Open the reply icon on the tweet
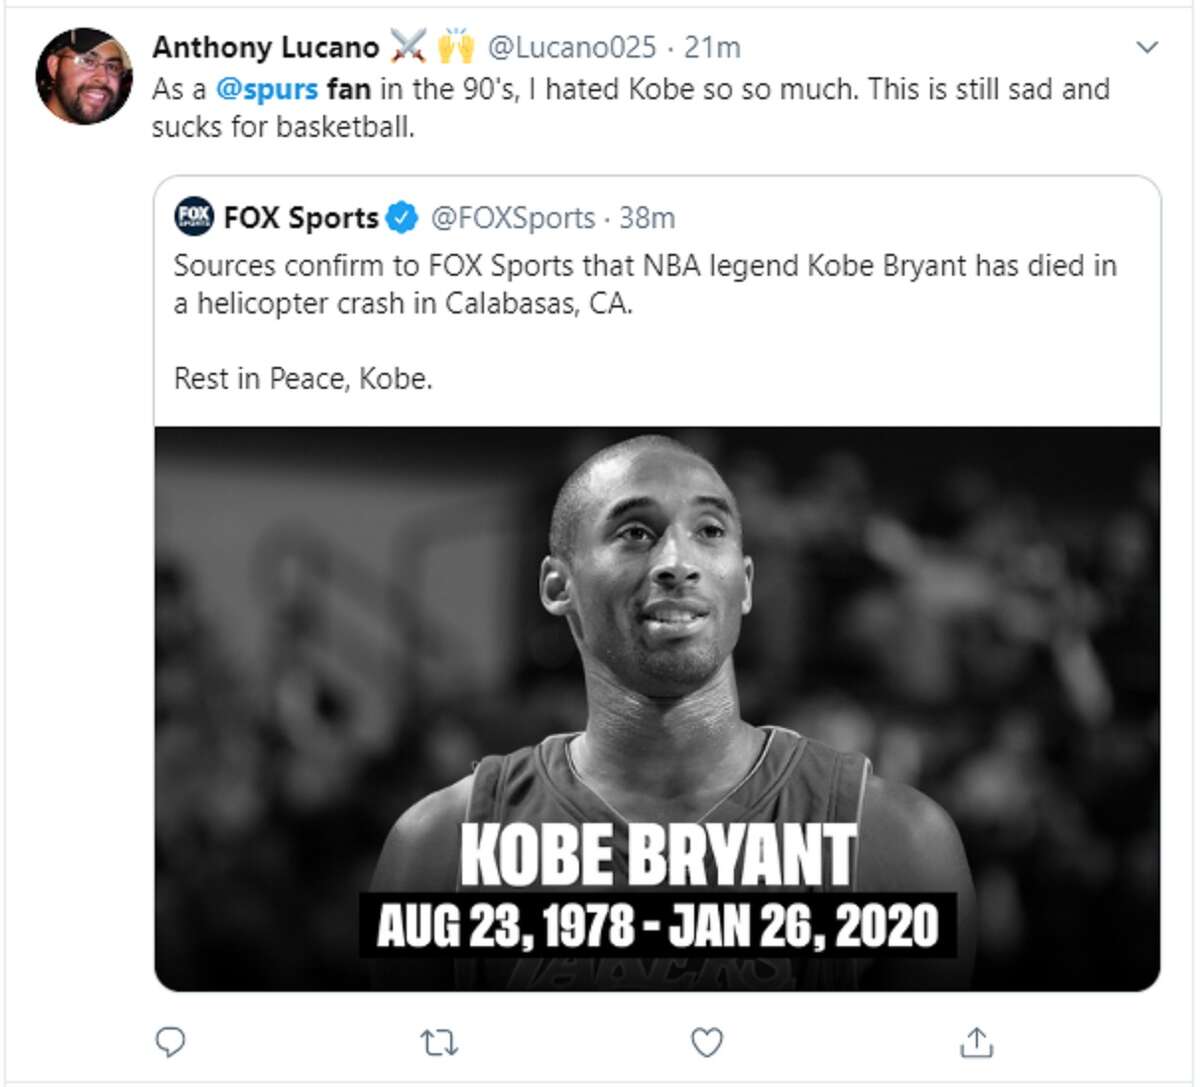The height and width of the screenshot is (1087, 1200). [x=170, y=1044]
